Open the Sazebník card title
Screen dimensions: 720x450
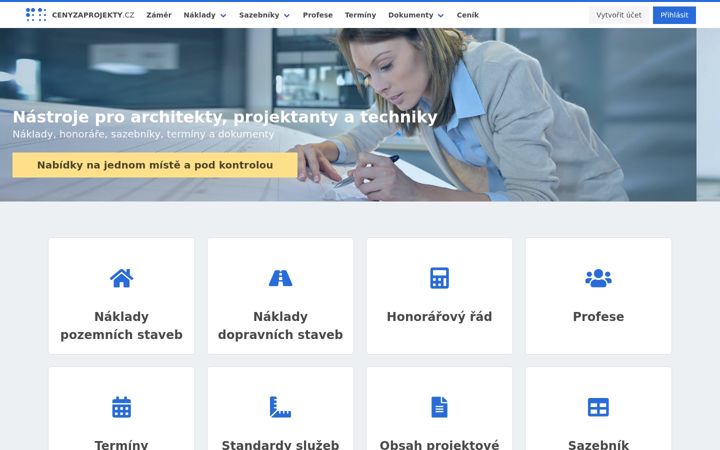[598, 444]
